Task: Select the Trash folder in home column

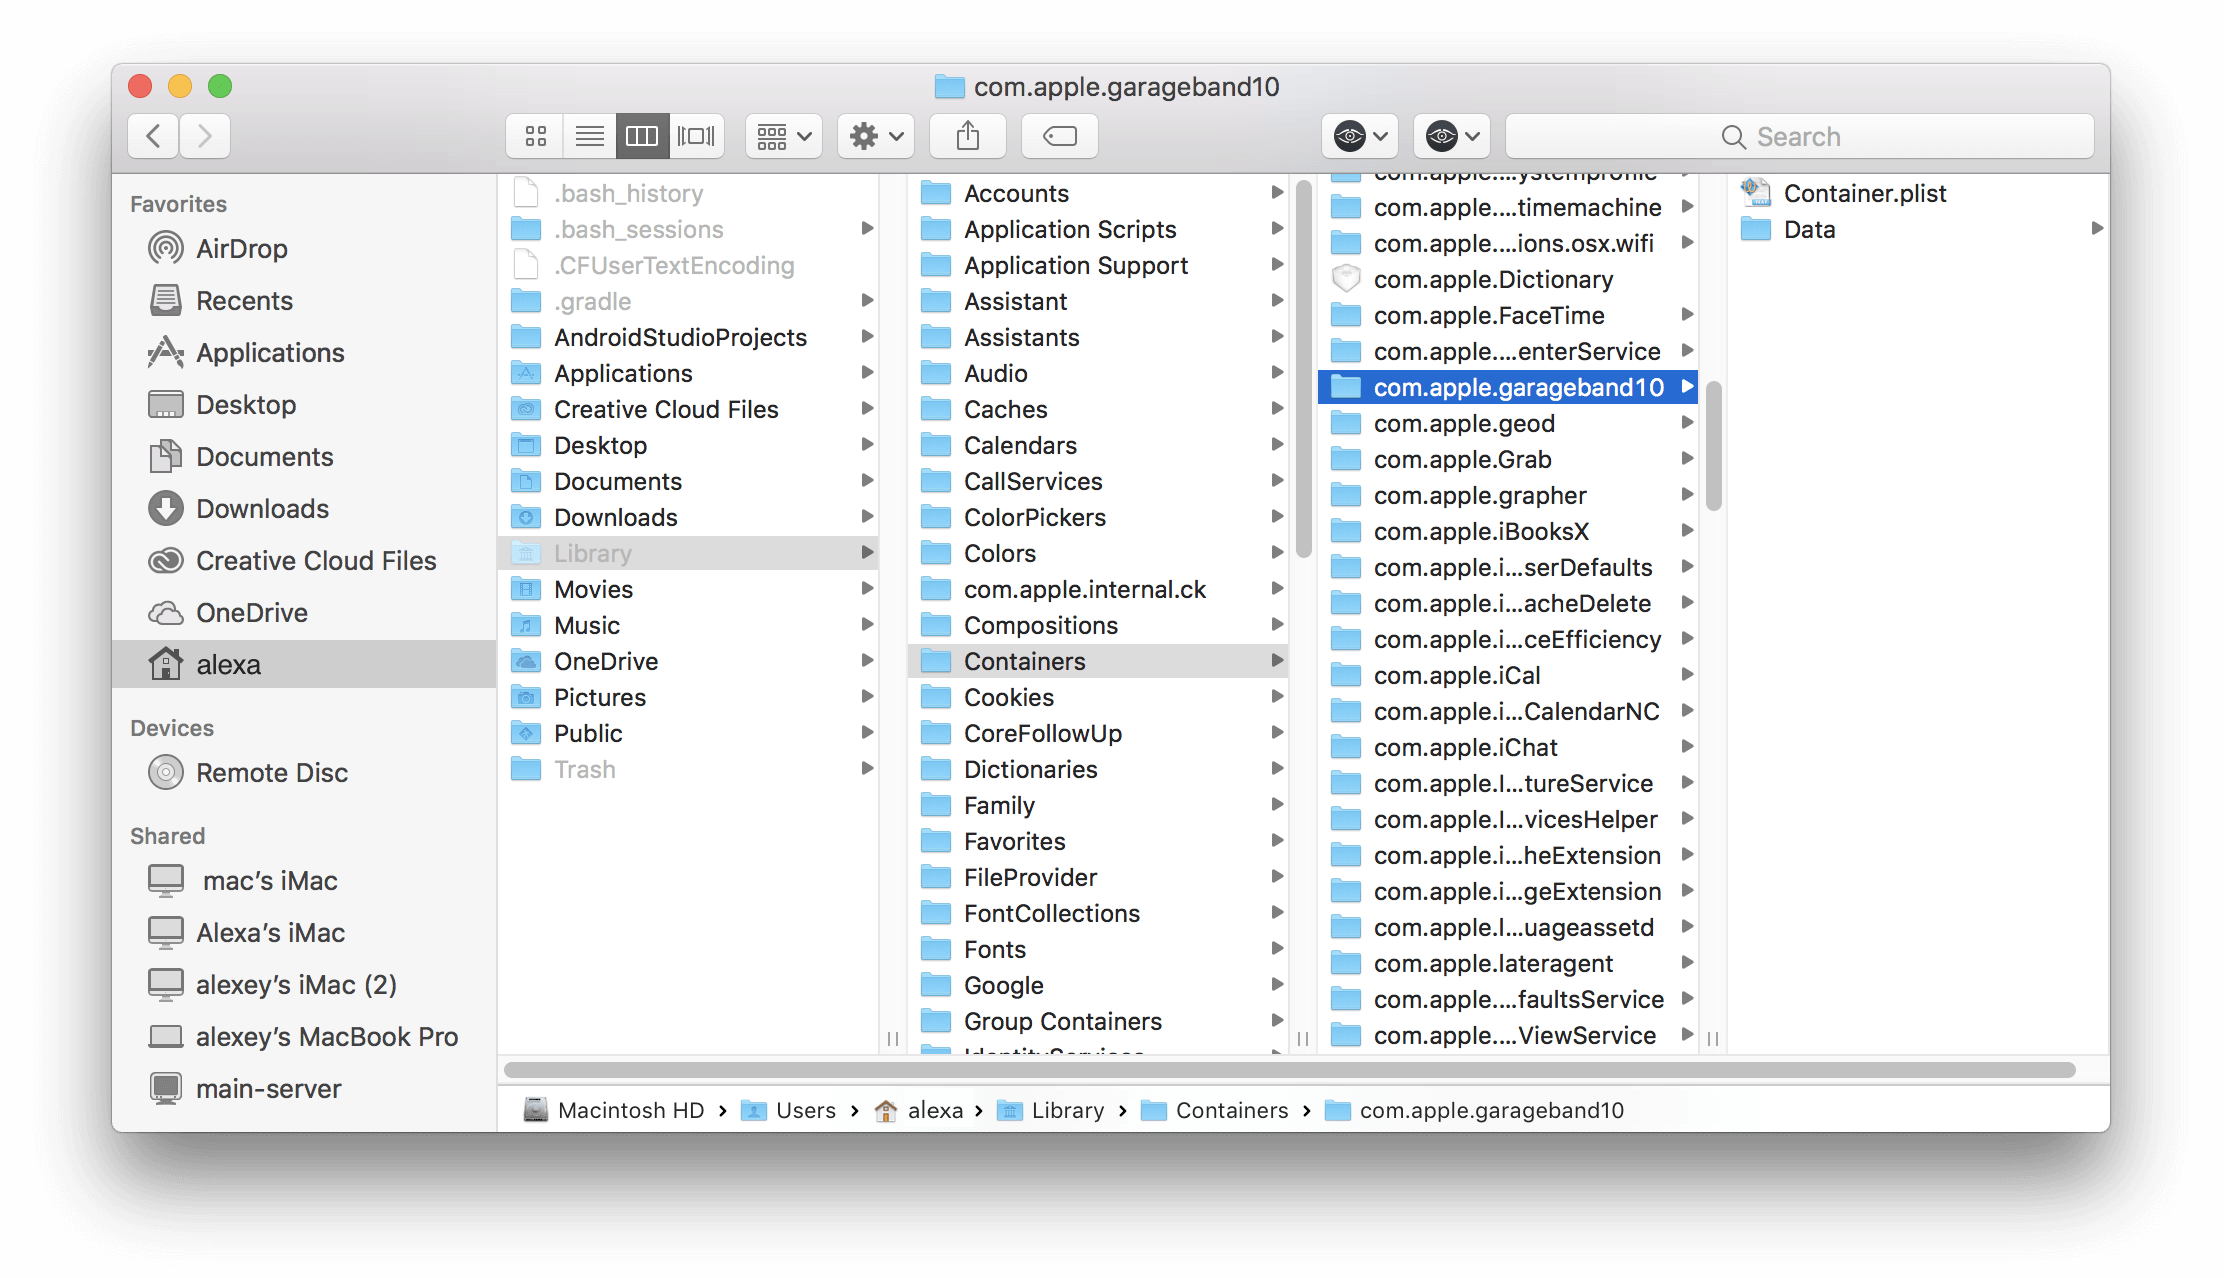Action: click(x=688, y=769)
